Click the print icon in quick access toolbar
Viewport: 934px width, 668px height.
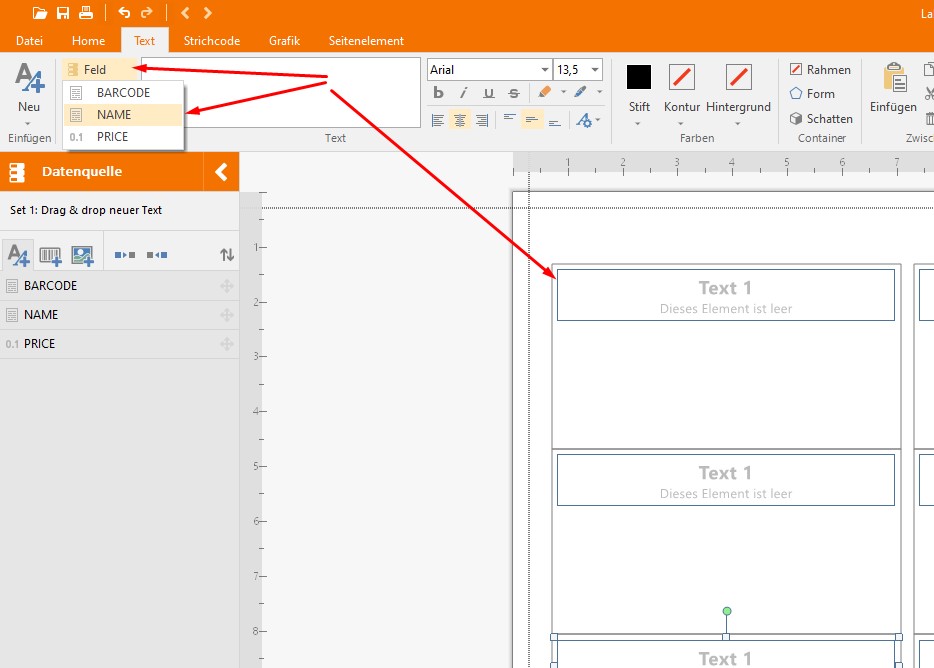coord(86,13)
